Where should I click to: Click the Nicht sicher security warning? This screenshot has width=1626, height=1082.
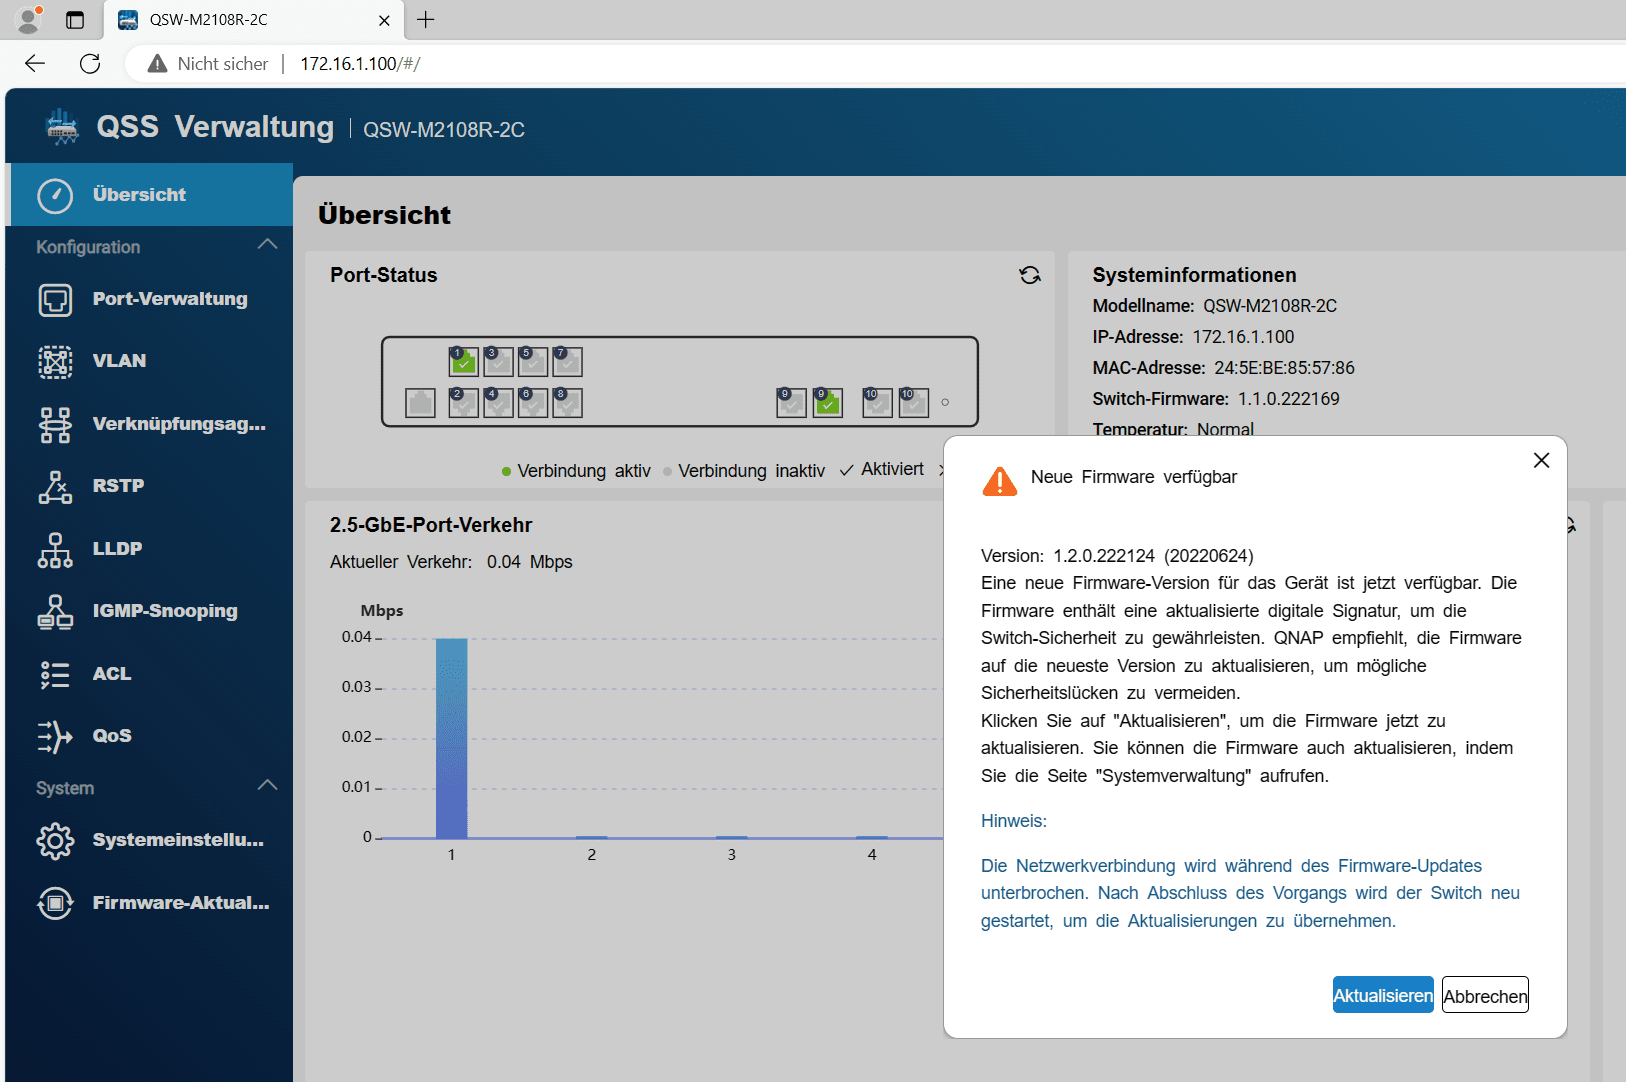tap(208, 64)
